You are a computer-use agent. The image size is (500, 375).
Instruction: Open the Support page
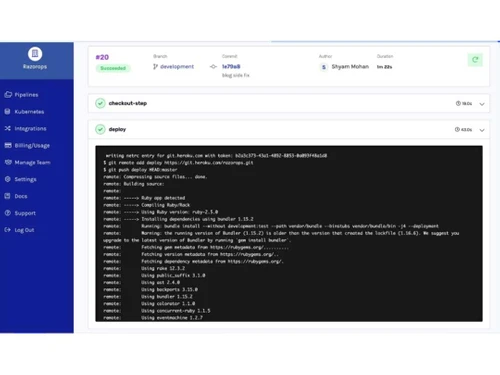(x=25, y=213)
